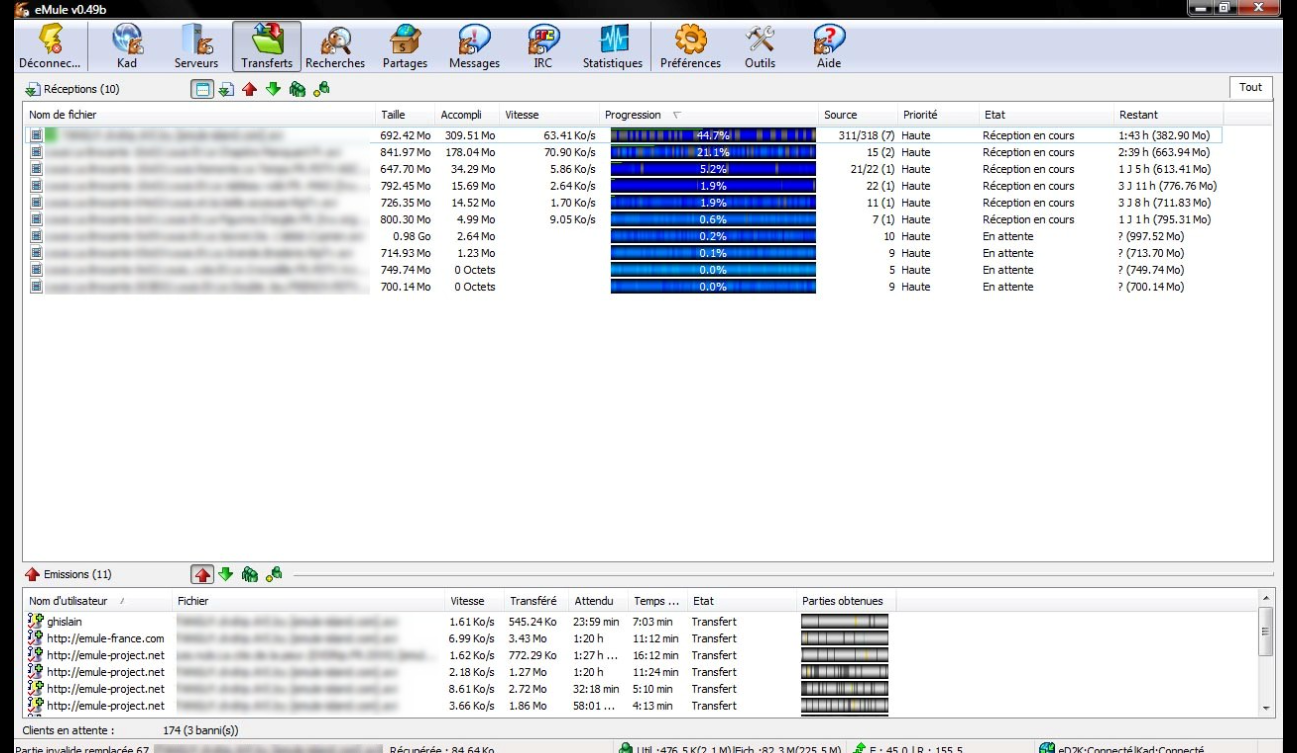Sort by the Restant column header

(x=1168, y=115)
